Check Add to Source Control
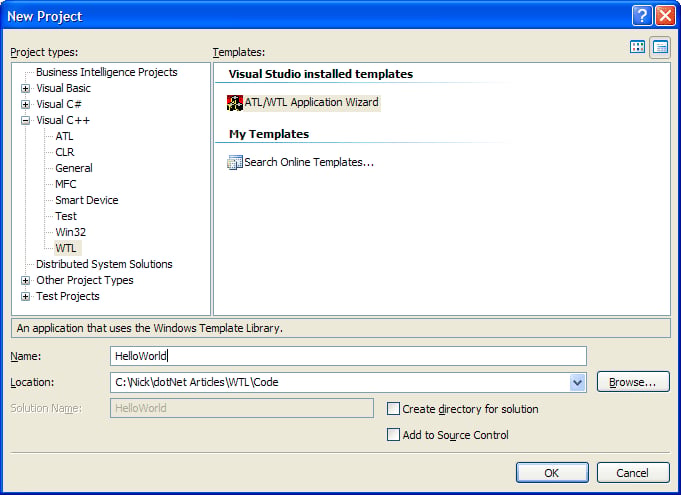 tap(393, 435)
